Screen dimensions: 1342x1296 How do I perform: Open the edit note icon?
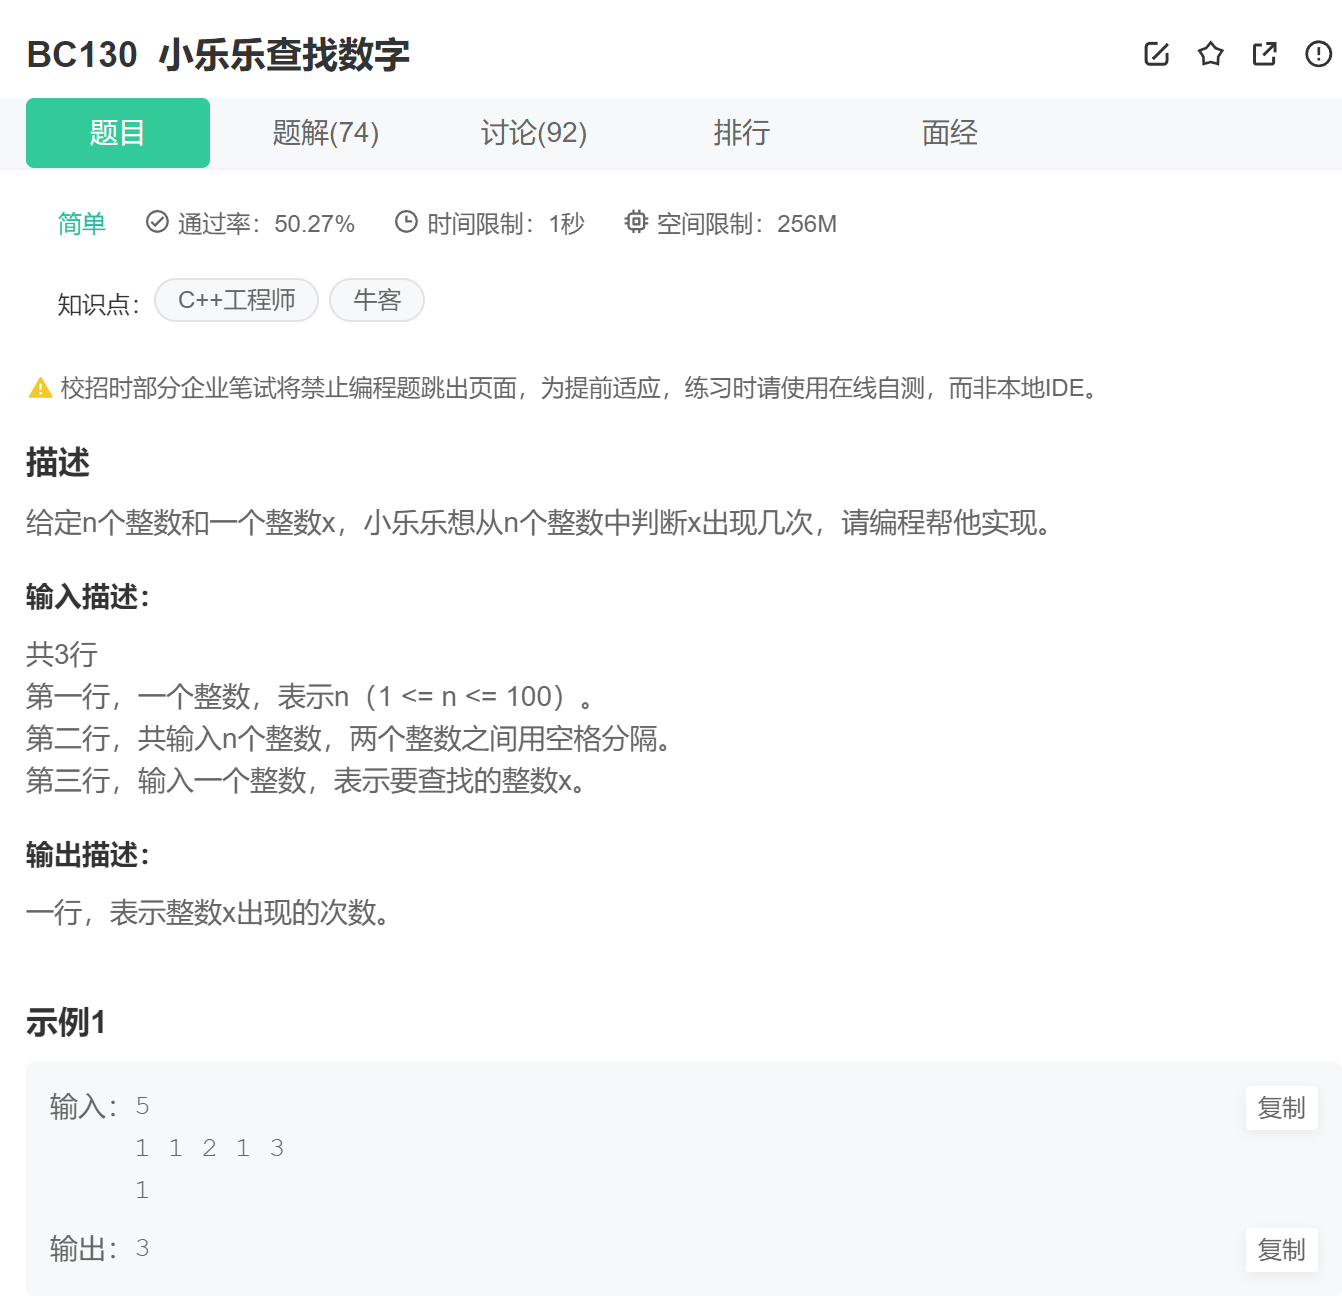point(1156,54)
